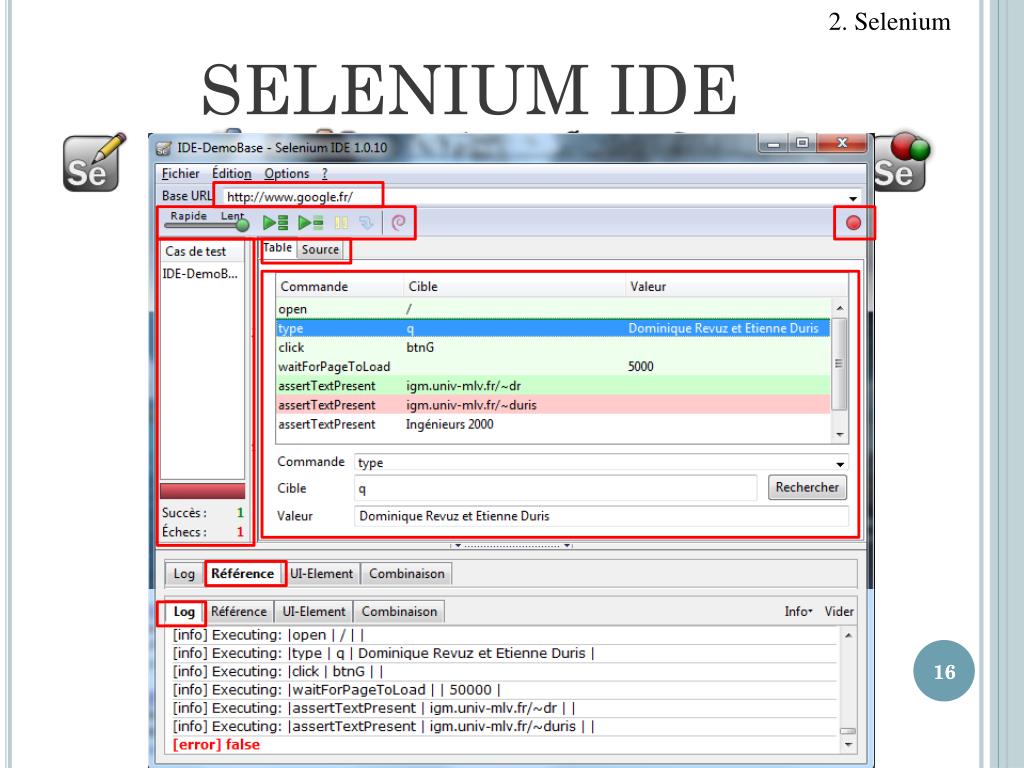Switch to the Source tab
This screenshot has height=768, width=1024.
point(320,249)
